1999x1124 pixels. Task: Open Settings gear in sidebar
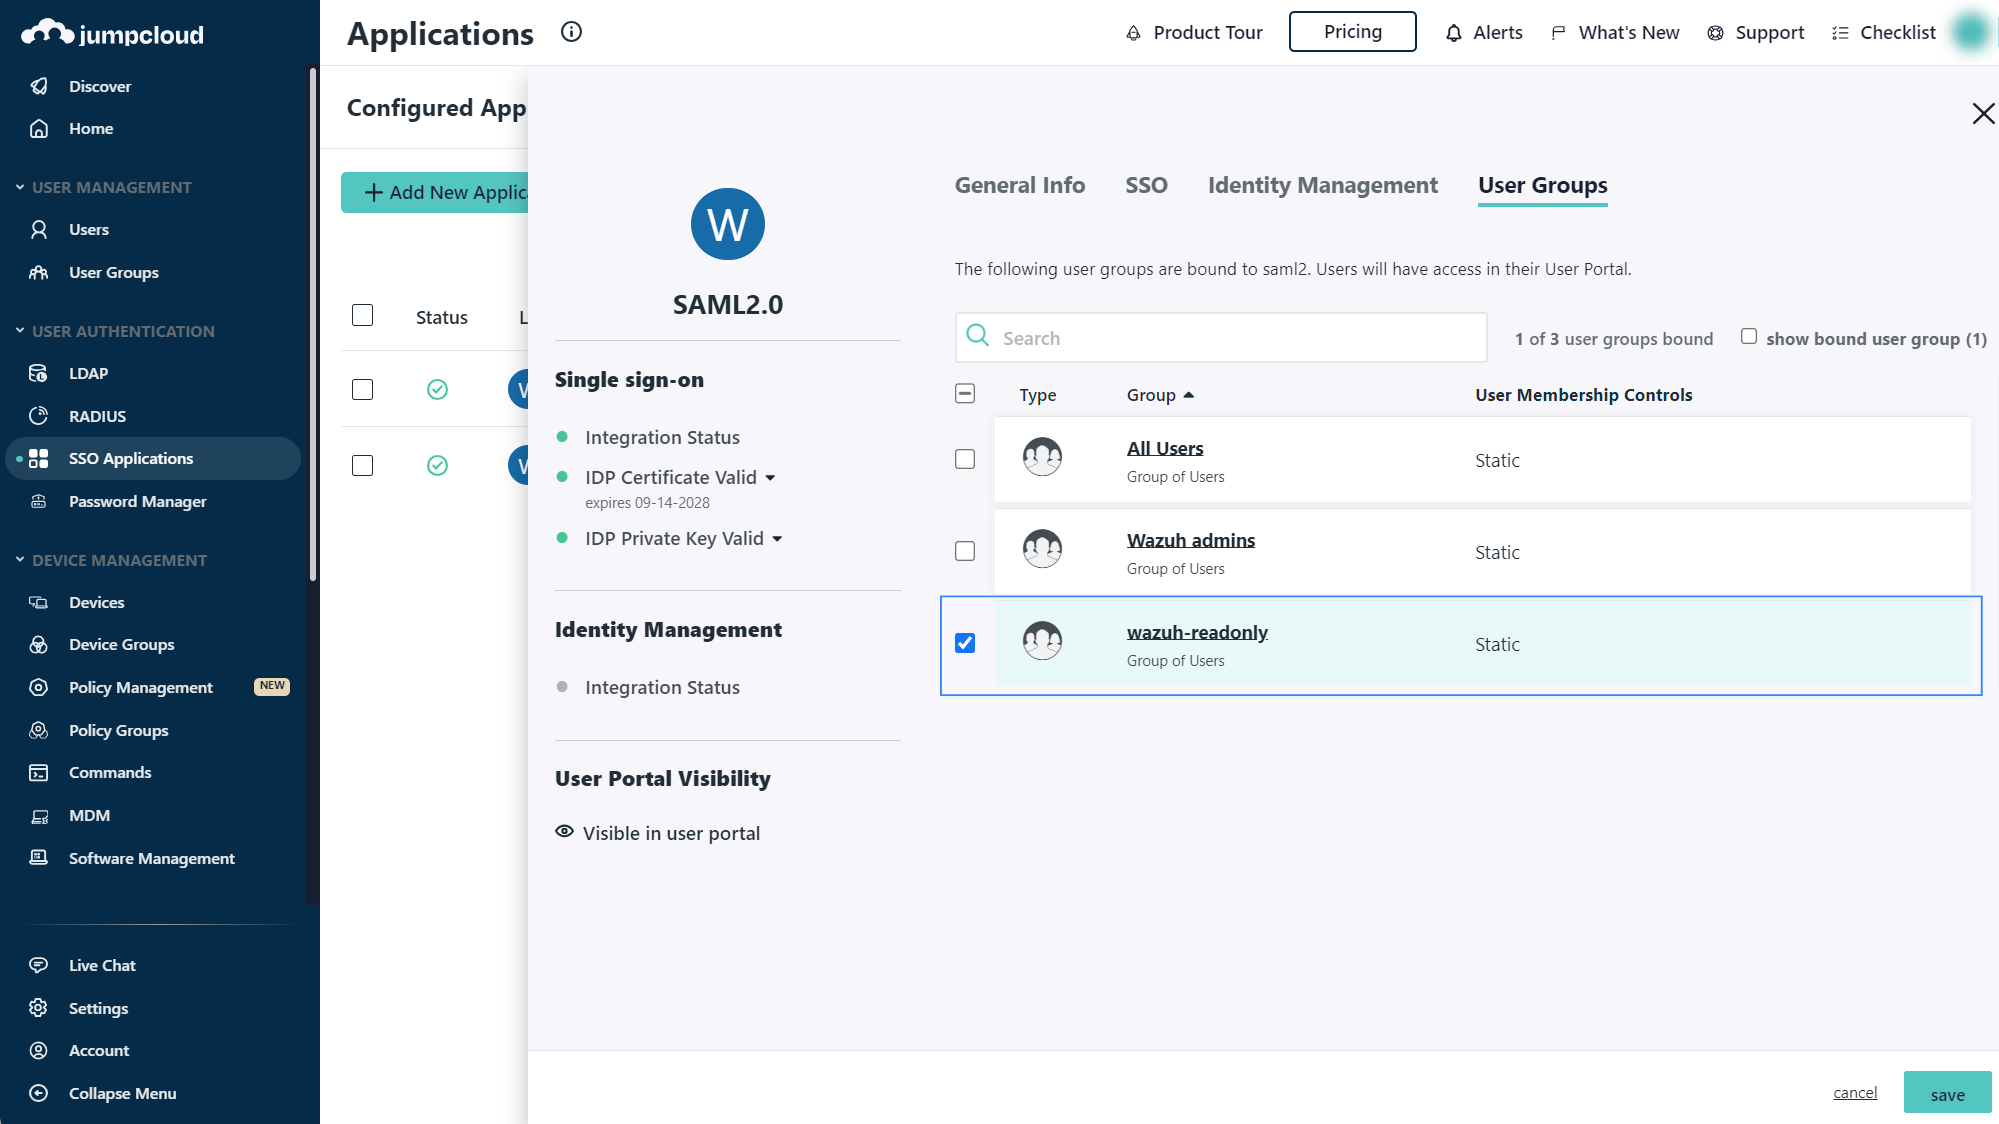click(x=39, y=1008)
